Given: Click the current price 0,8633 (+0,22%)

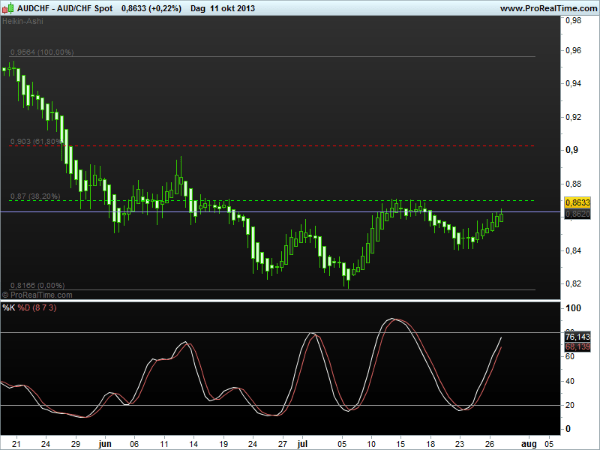Looking at the screenshot, I should point(151,8).
